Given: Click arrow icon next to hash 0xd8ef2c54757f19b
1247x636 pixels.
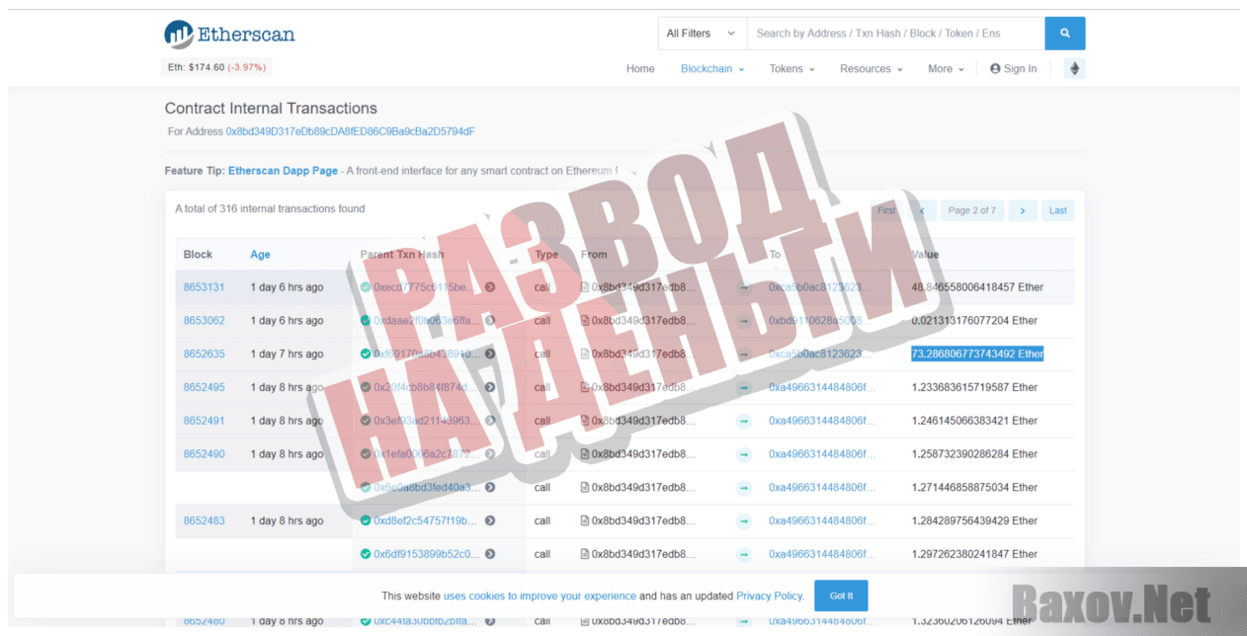Looking at the screenshot, I should pyautogui.click(x=490, y=521).
